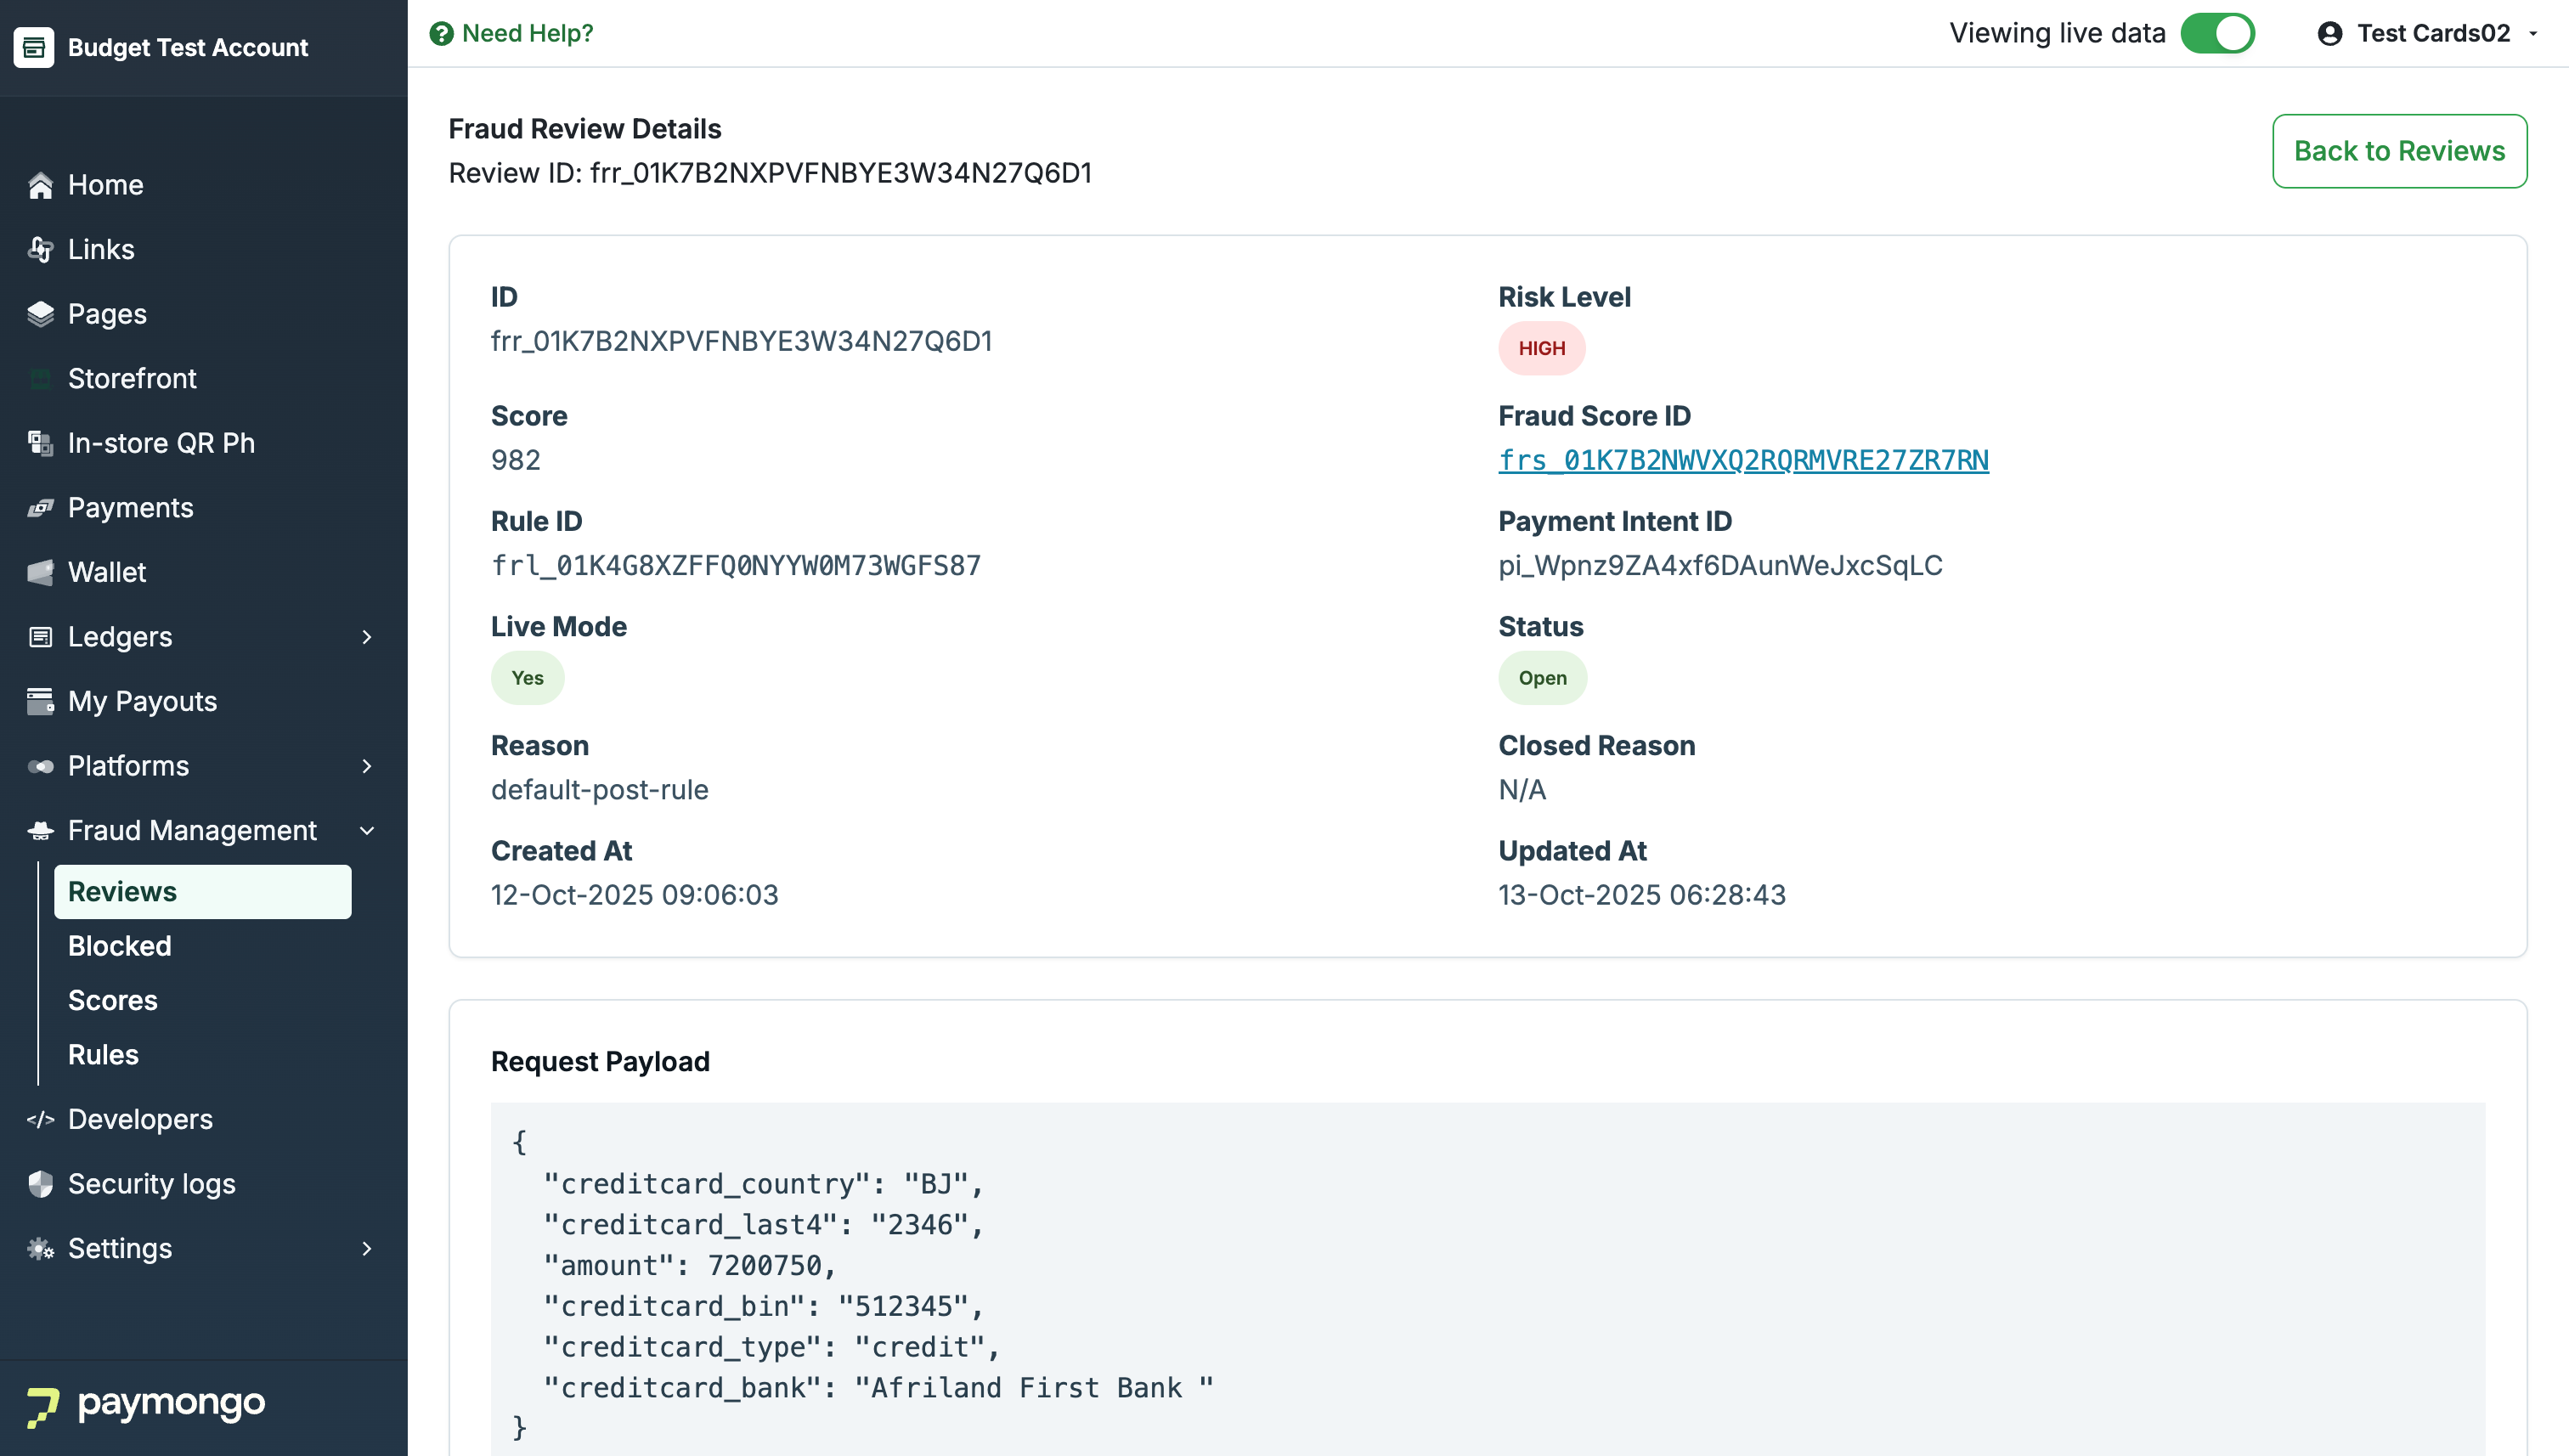
Task: Click the Home house icon in sidebar
Action: click(x=40, y=185)
